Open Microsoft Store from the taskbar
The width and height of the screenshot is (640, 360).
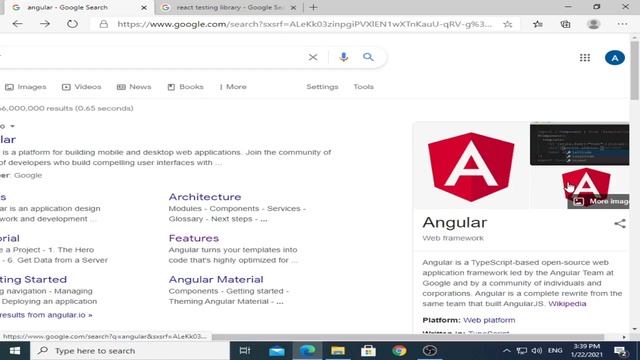pyautogui.click(x=368, y=351)
